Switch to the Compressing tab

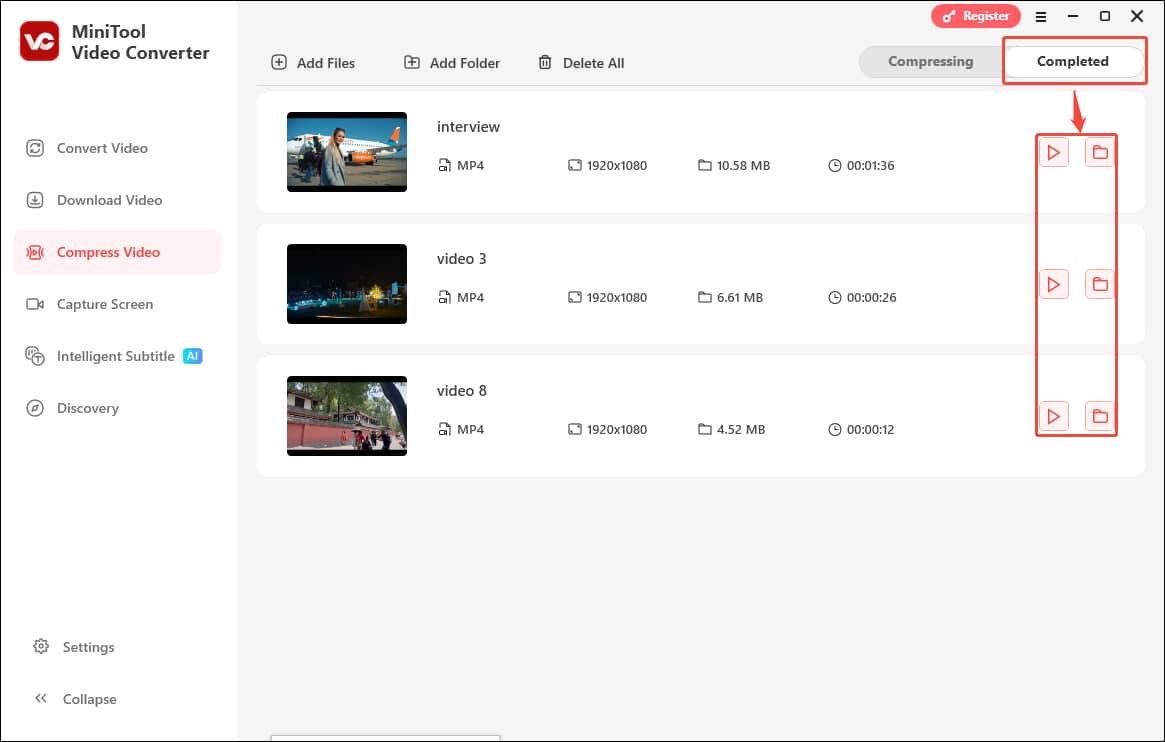pos(931,61)
